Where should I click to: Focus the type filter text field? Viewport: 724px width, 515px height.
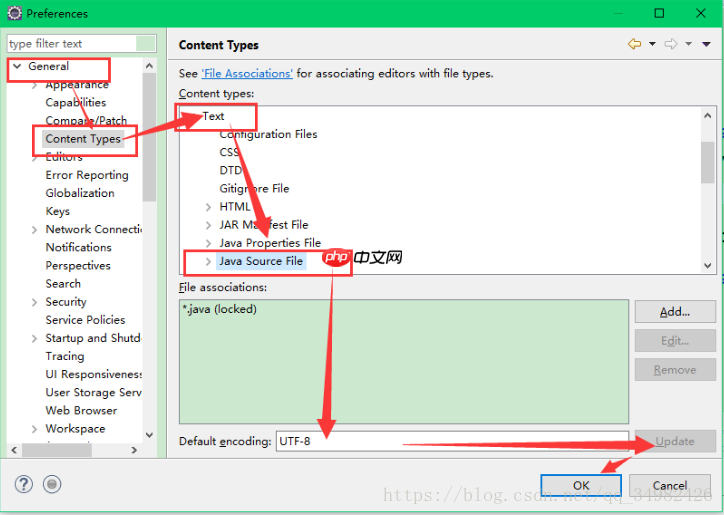point(81,43)
